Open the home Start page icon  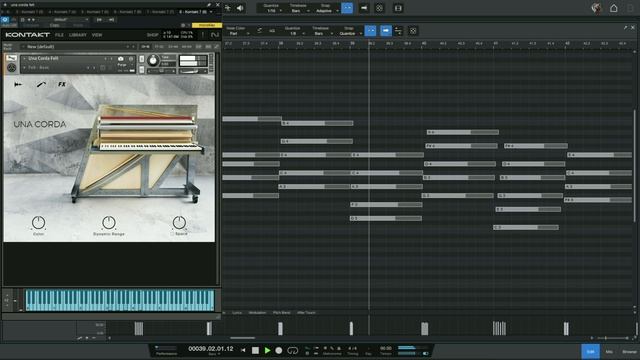(613, 8)
